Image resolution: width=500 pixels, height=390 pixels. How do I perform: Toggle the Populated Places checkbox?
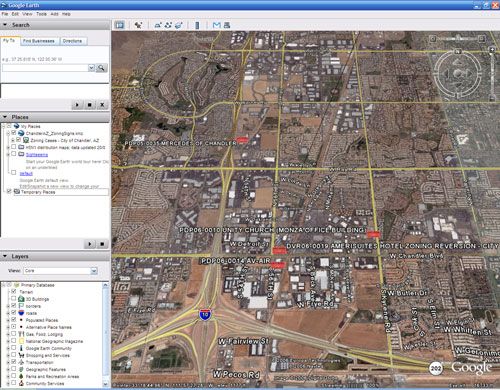click(x=14, y=319)
